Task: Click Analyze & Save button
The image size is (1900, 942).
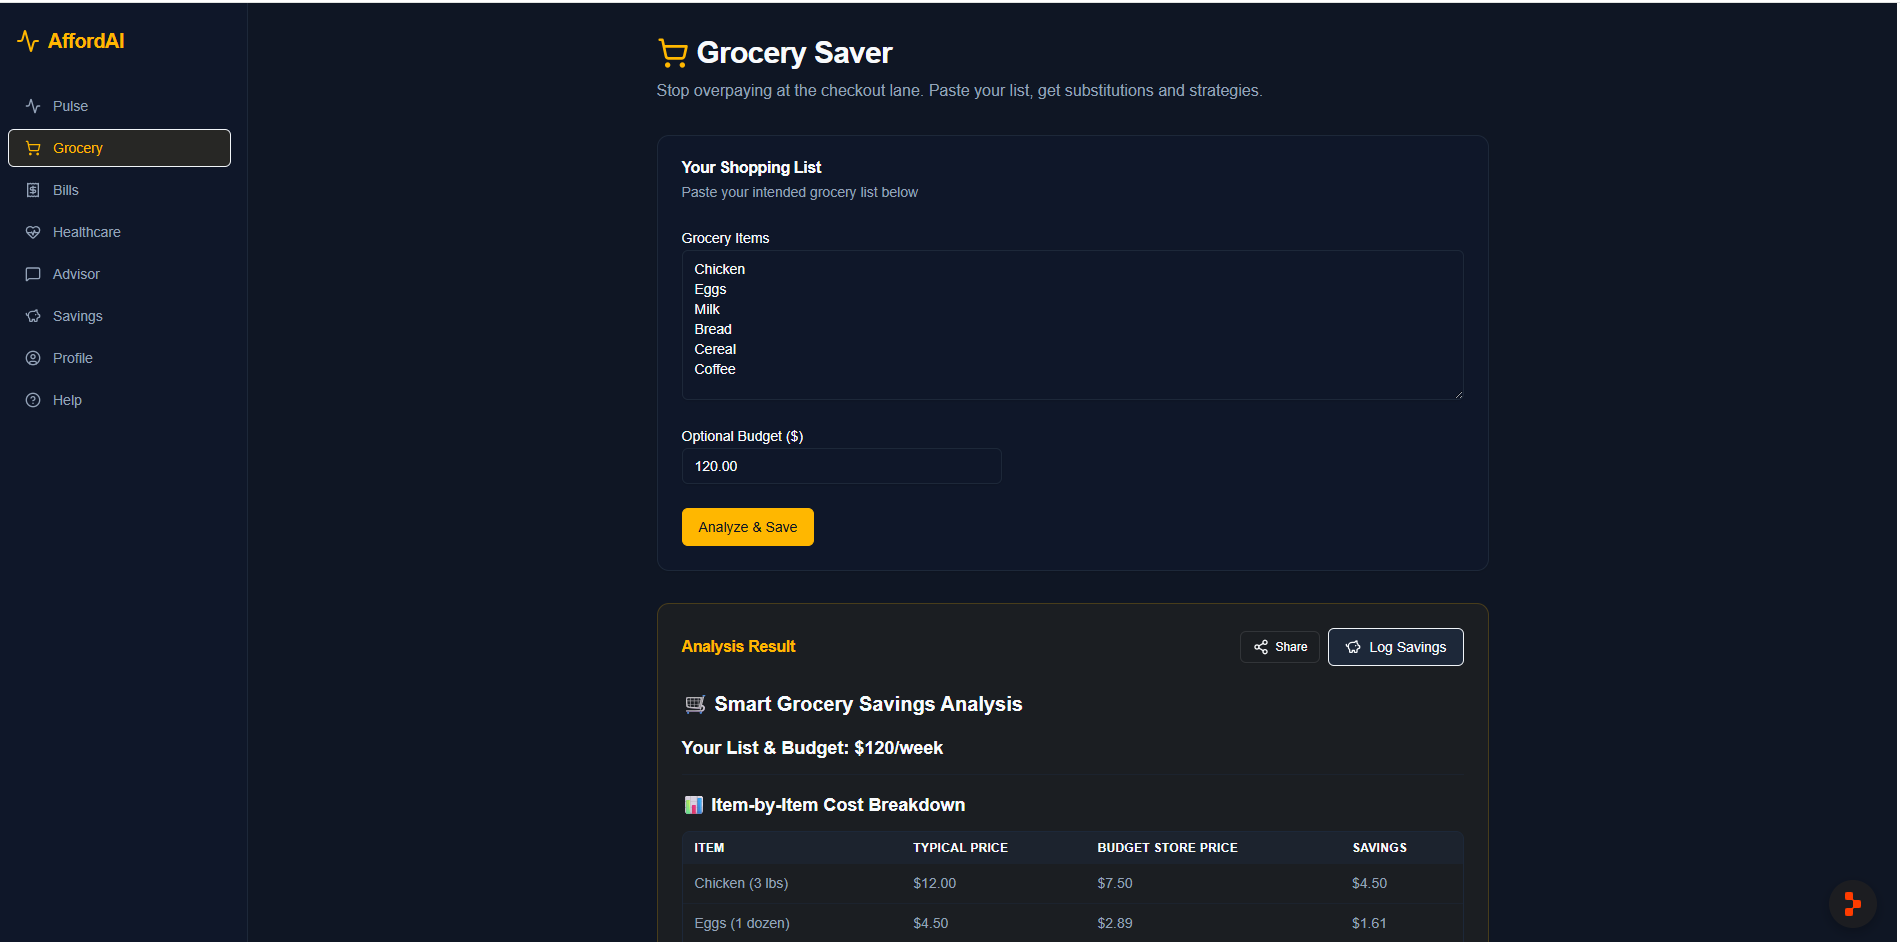Action: click(748, 527)
